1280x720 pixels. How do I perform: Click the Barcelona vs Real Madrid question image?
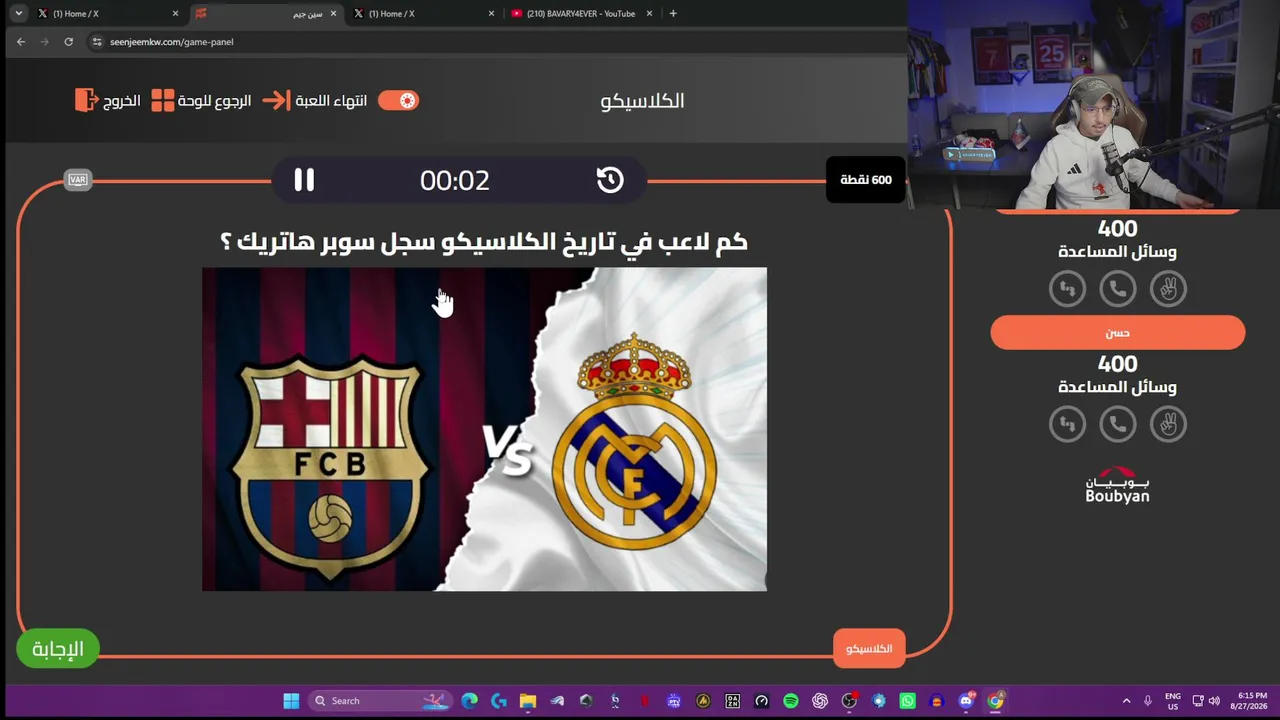tap(484, 429)
